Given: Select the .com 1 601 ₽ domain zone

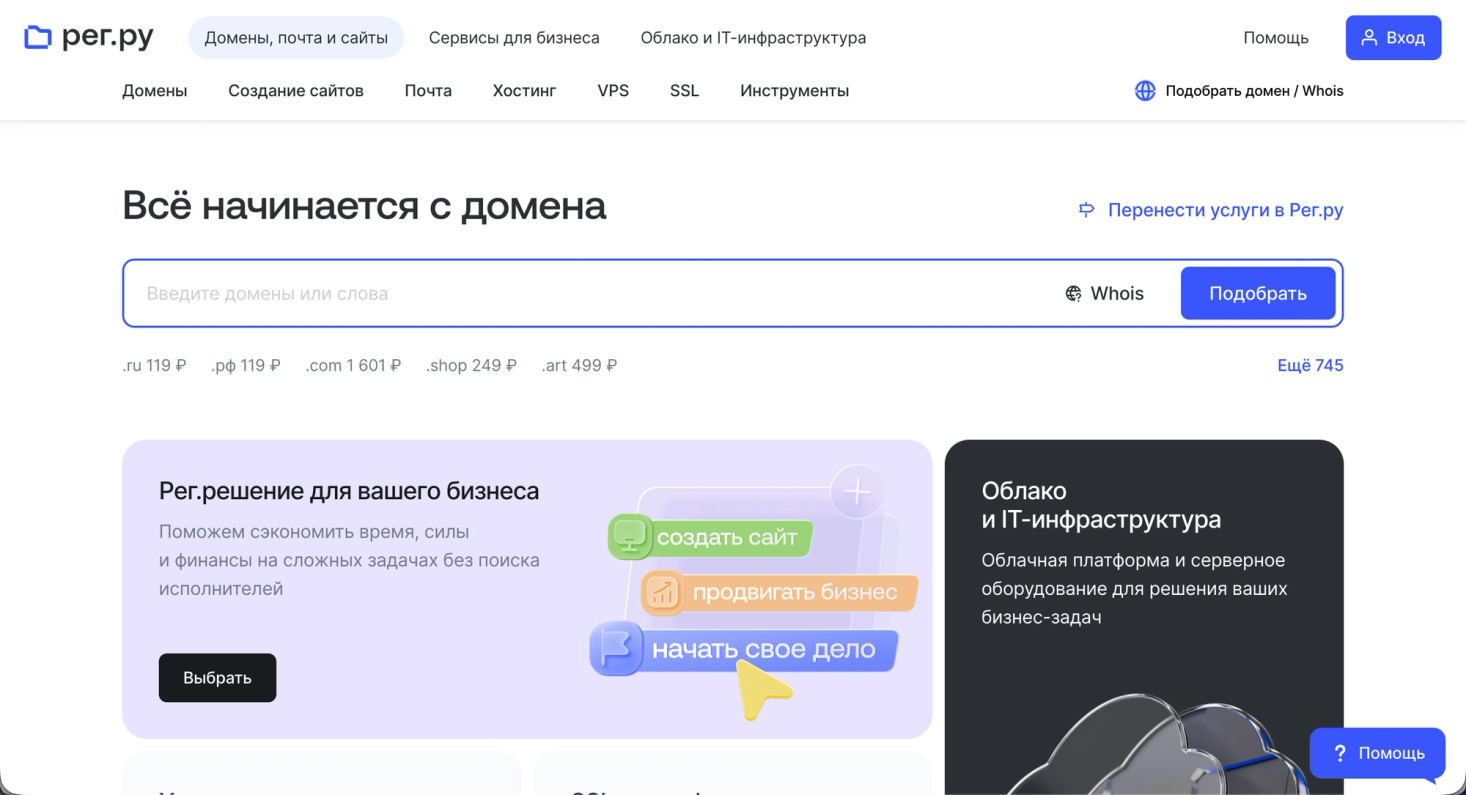Looking at the screenshot, I should (353, 366).
